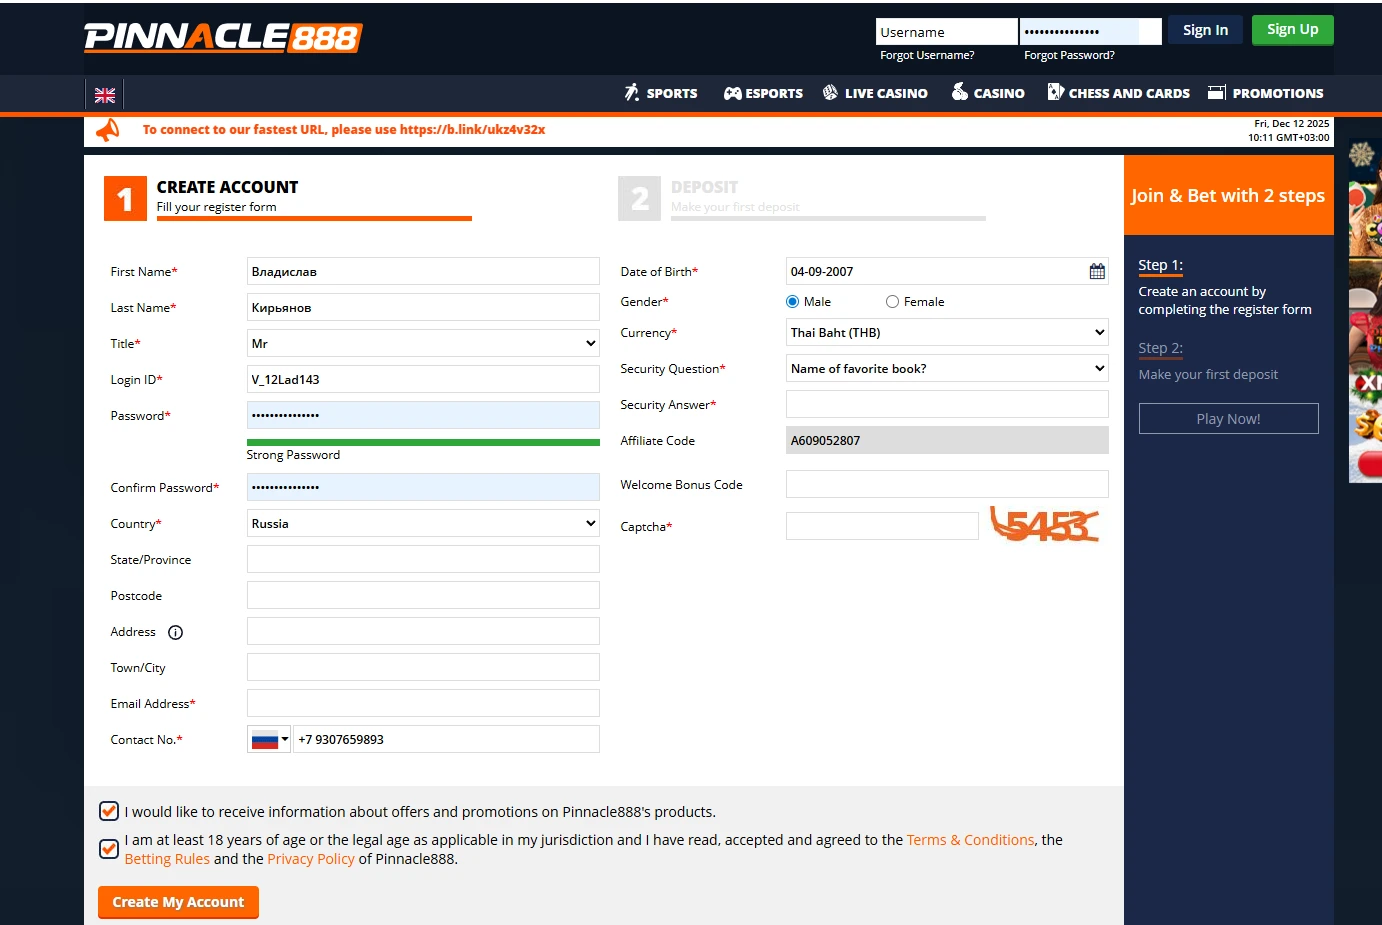Click the Address info icon
Image resolution: width=1382 pixels, height=925 pixels.
click(176, 632)
